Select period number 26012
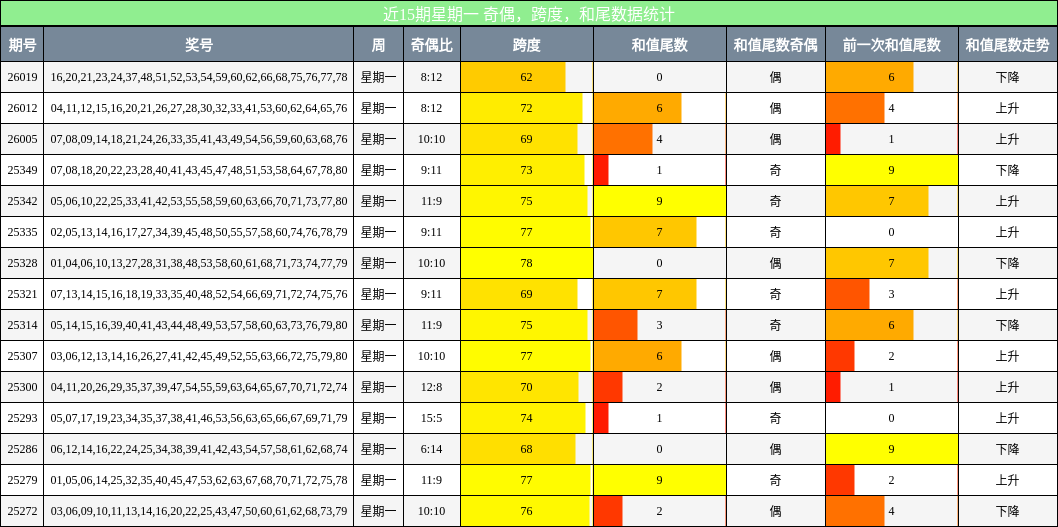The width and height of the screenshot is (1058, 527). tap(22, 108)
